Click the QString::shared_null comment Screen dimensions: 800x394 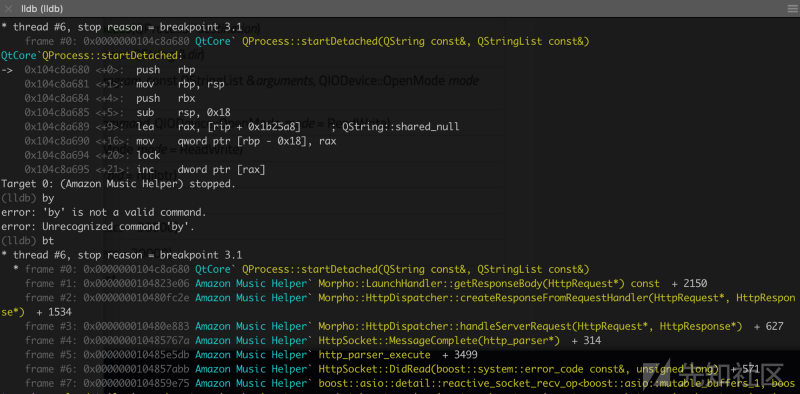(395, 127)
